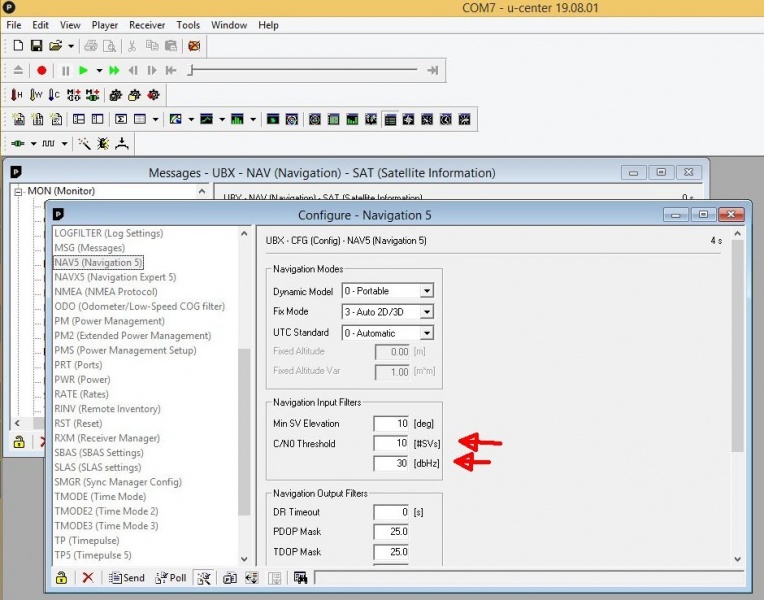Screen dimensions: 764x600
Task: Open the Baudrate dropdown arrow
Action: click(x=64, y=144)
